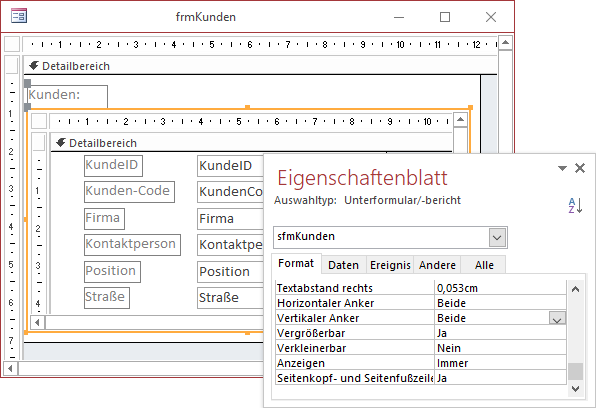This screenshot has height=408, width=596.
Task: Click the Anzeigen value Immer
Action: [500, 363]
